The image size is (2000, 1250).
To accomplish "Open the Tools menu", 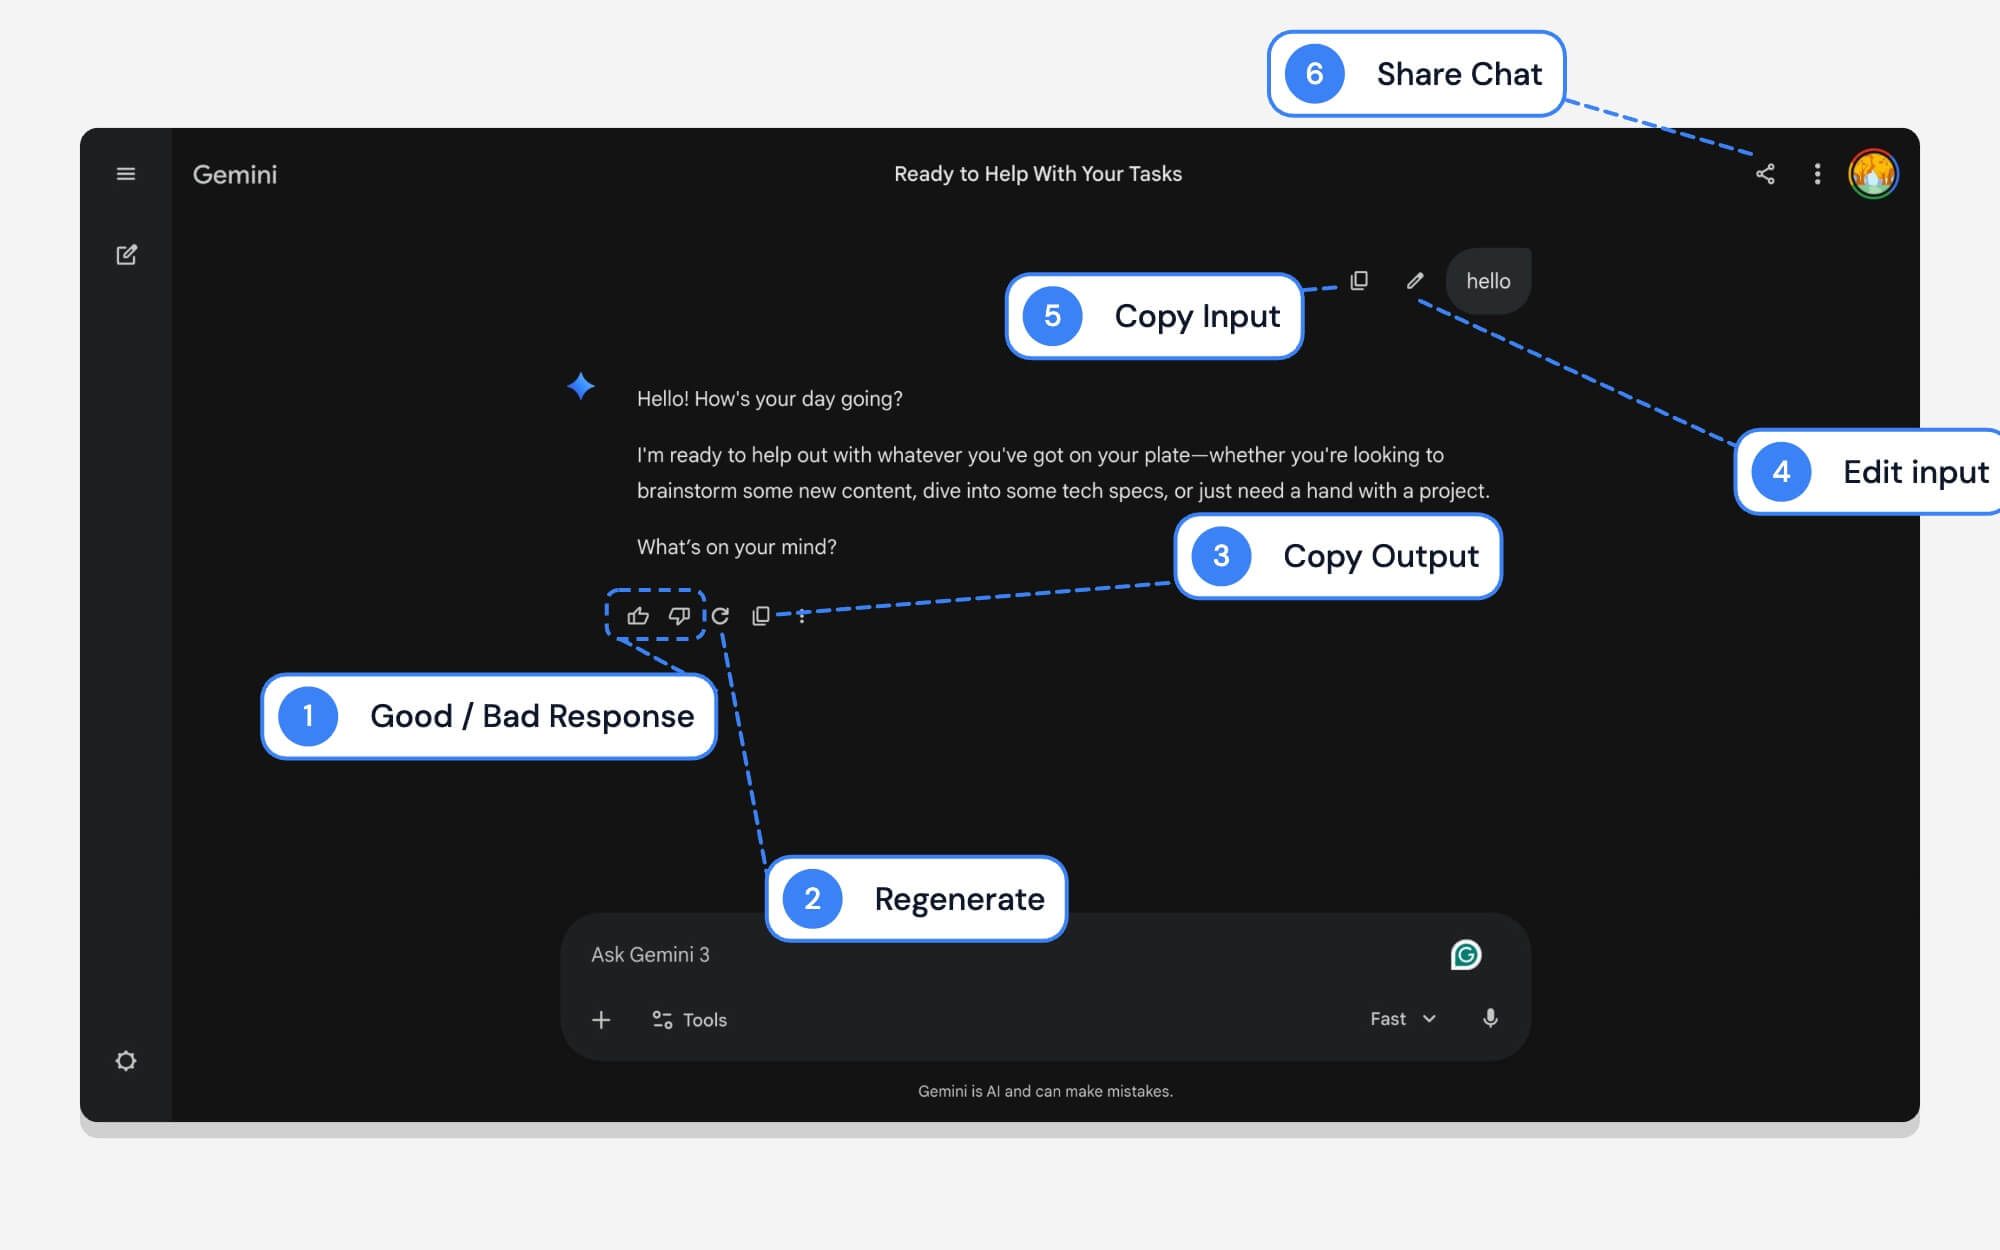I will coord(688,1019).
